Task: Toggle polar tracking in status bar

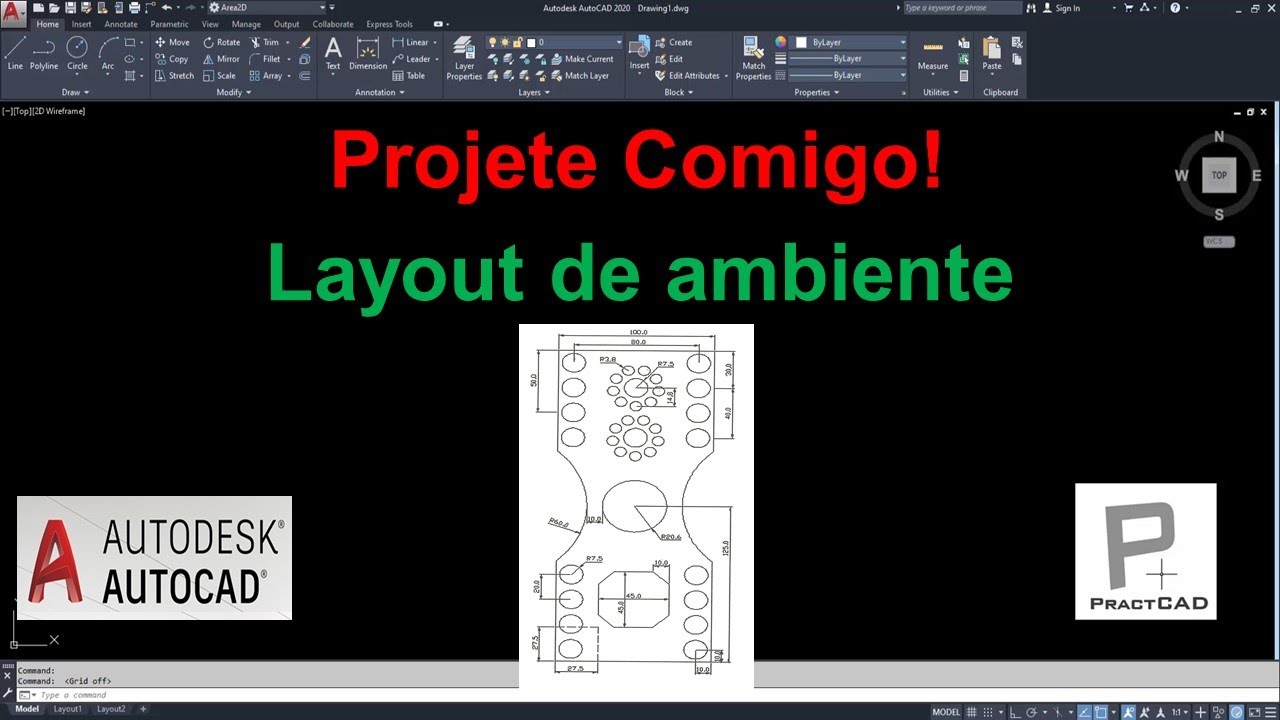Action: pyautogui.click(x=1032, y=712)
